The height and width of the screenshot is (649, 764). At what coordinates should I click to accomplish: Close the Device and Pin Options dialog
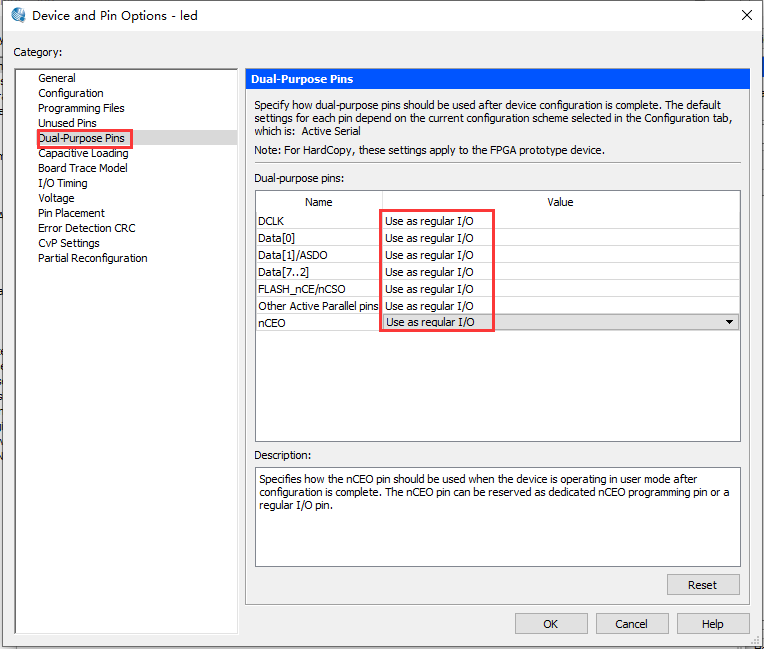pos(745,15)
